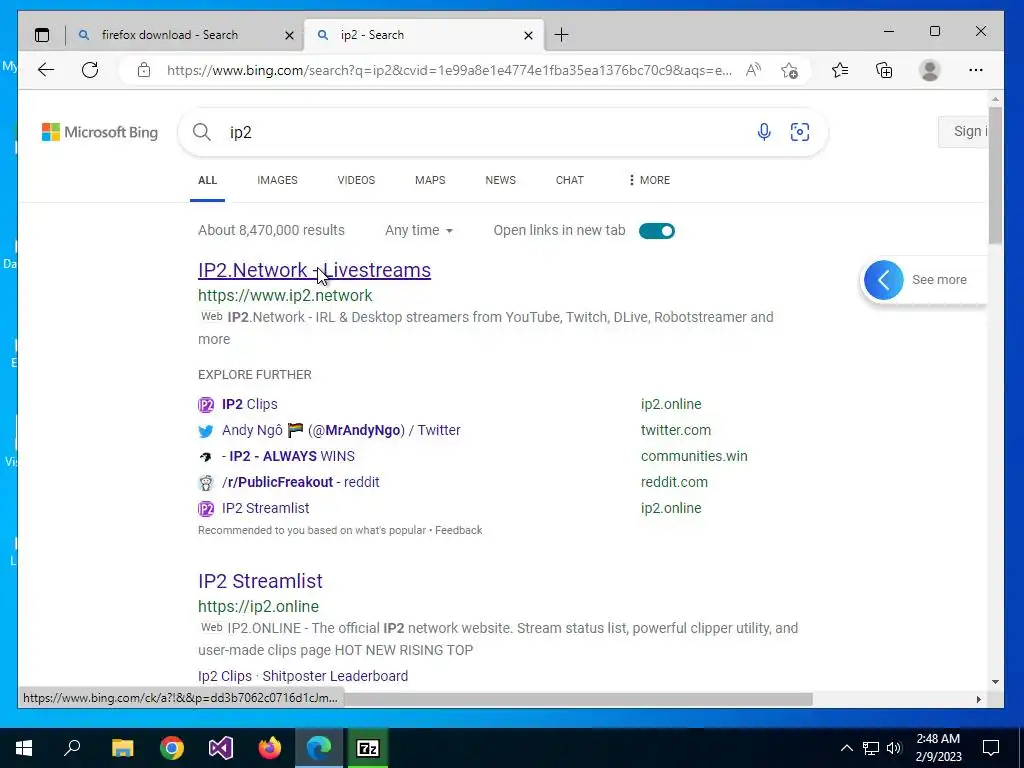Image resolution: width=1024 pixels, height=768 pixels.
Task: Go to Microsoft Bing home logo
Action: (x=100, y=132)
